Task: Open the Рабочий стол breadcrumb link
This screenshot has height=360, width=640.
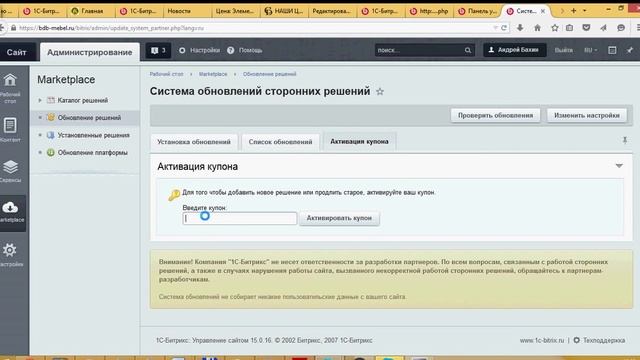Action: 166,74
